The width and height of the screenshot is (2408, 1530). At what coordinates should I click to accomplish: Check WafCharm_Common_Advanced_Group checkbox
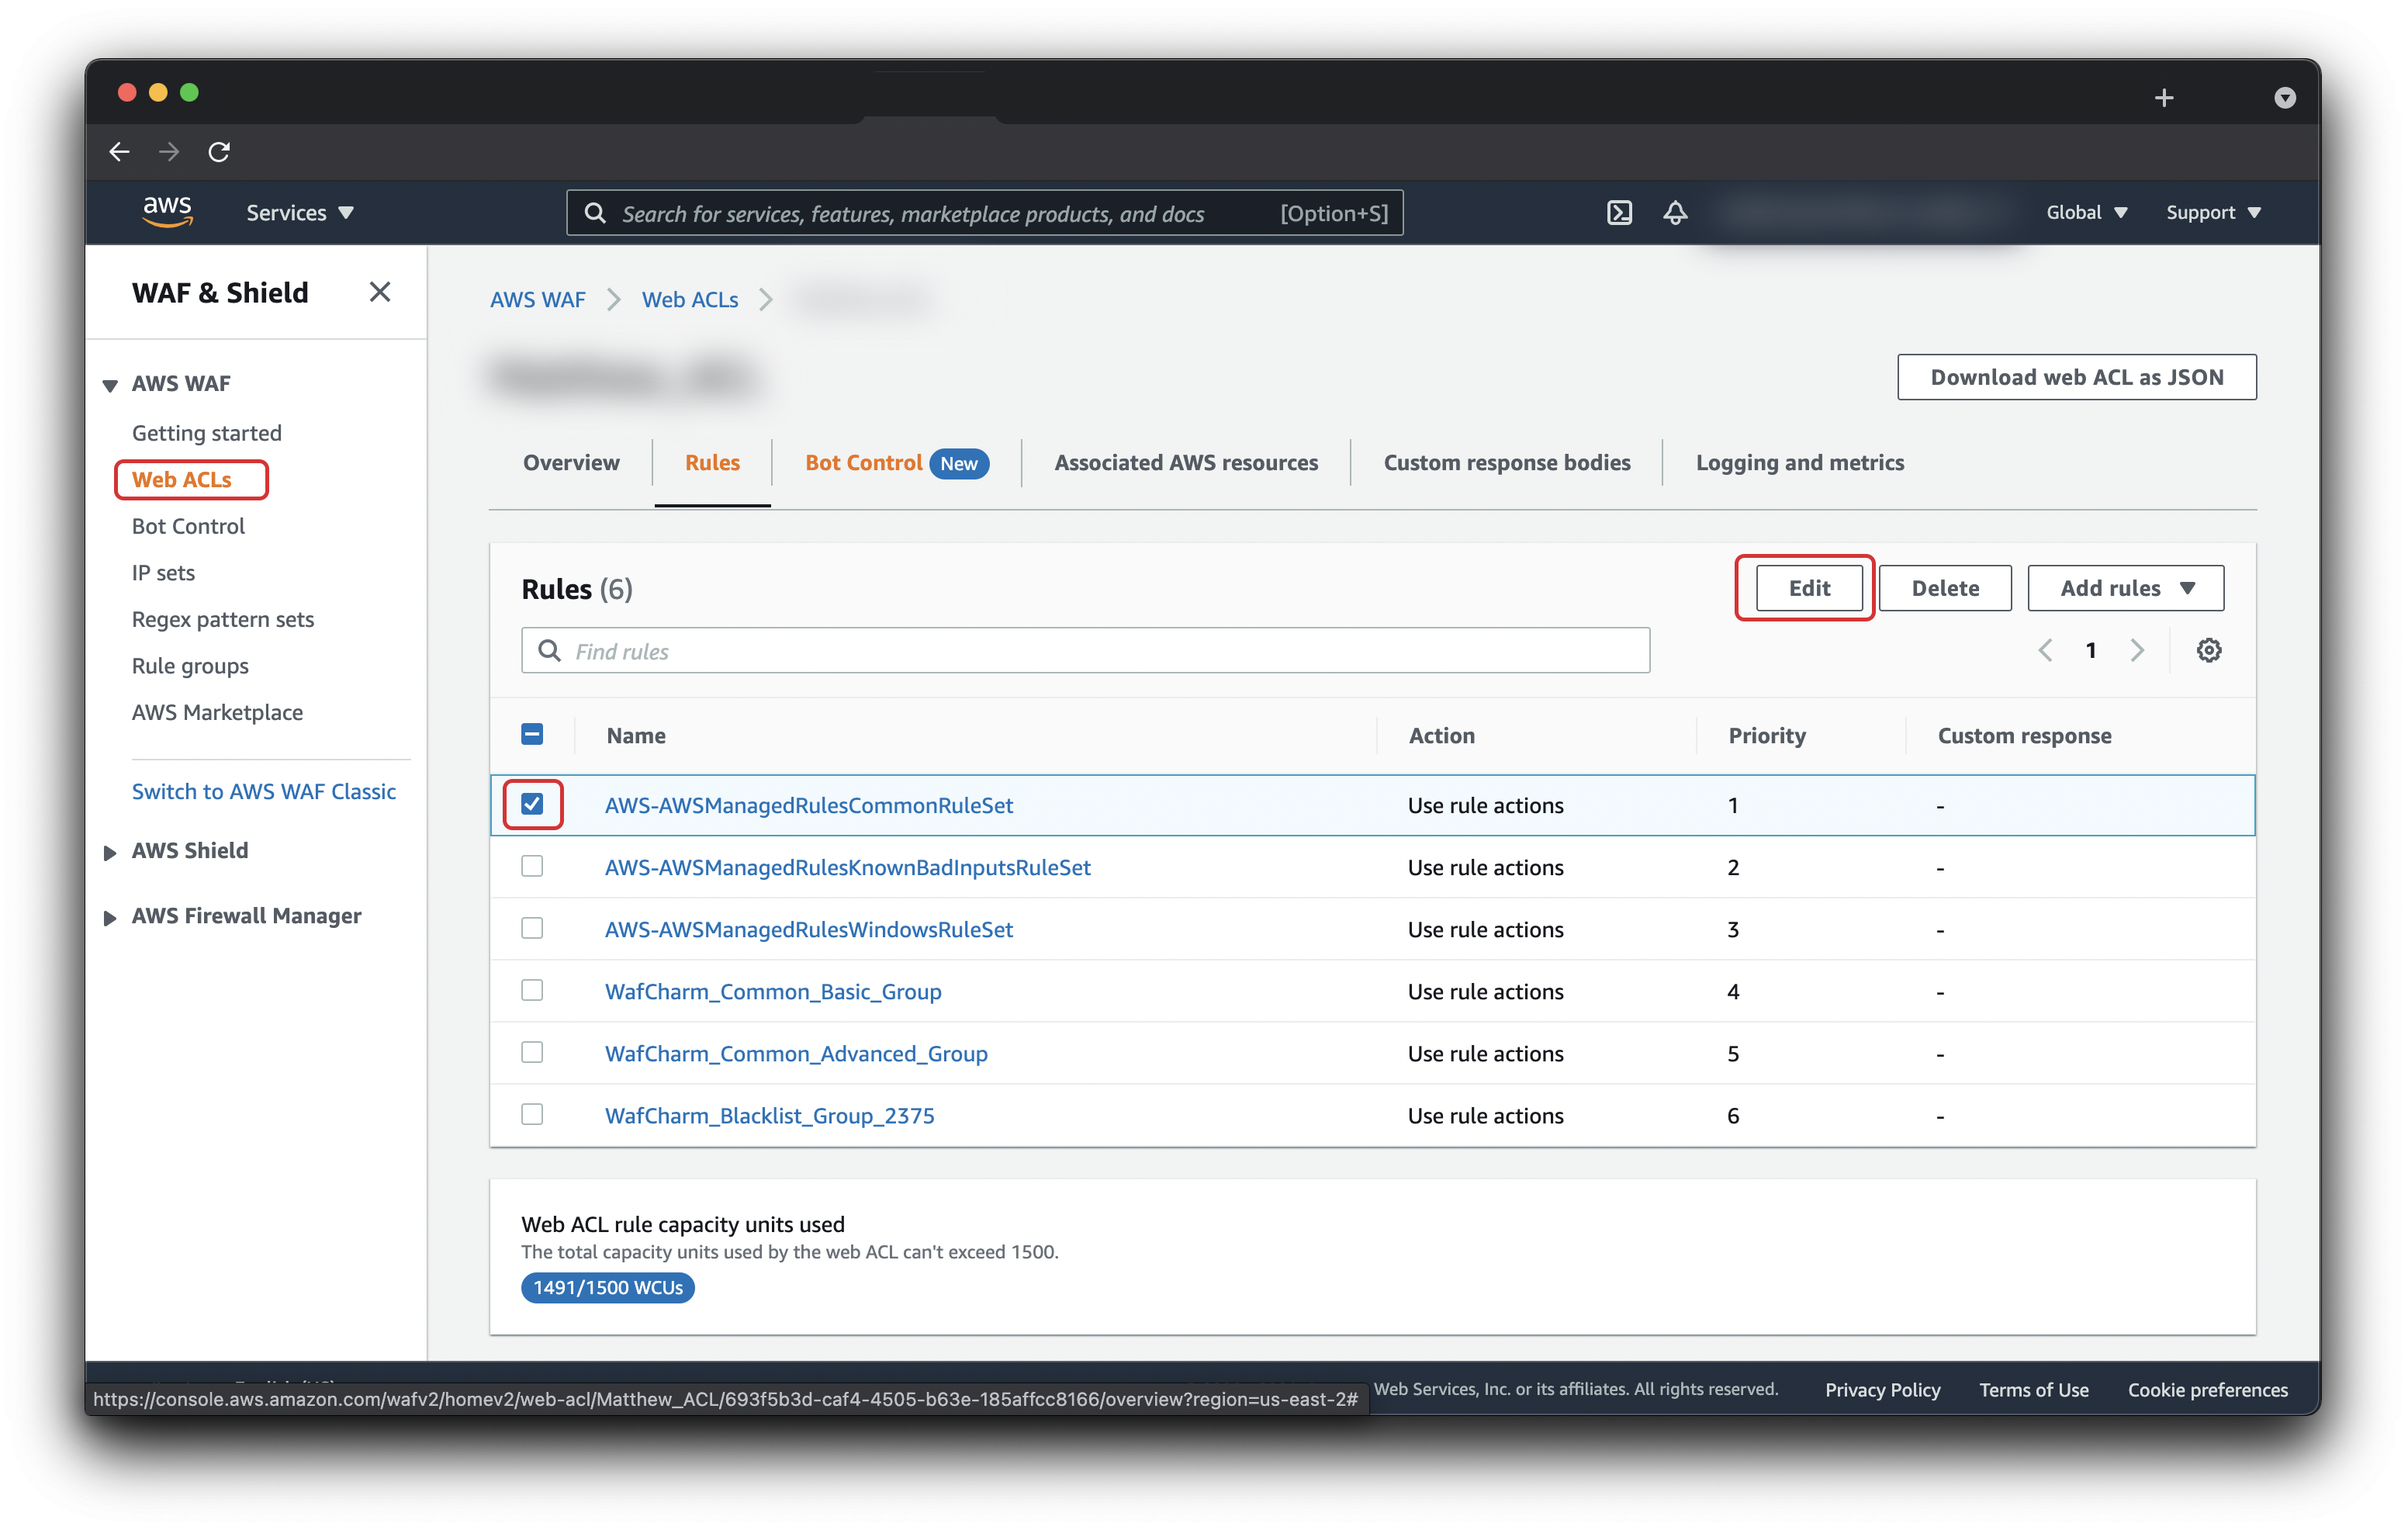[532, 1052]
